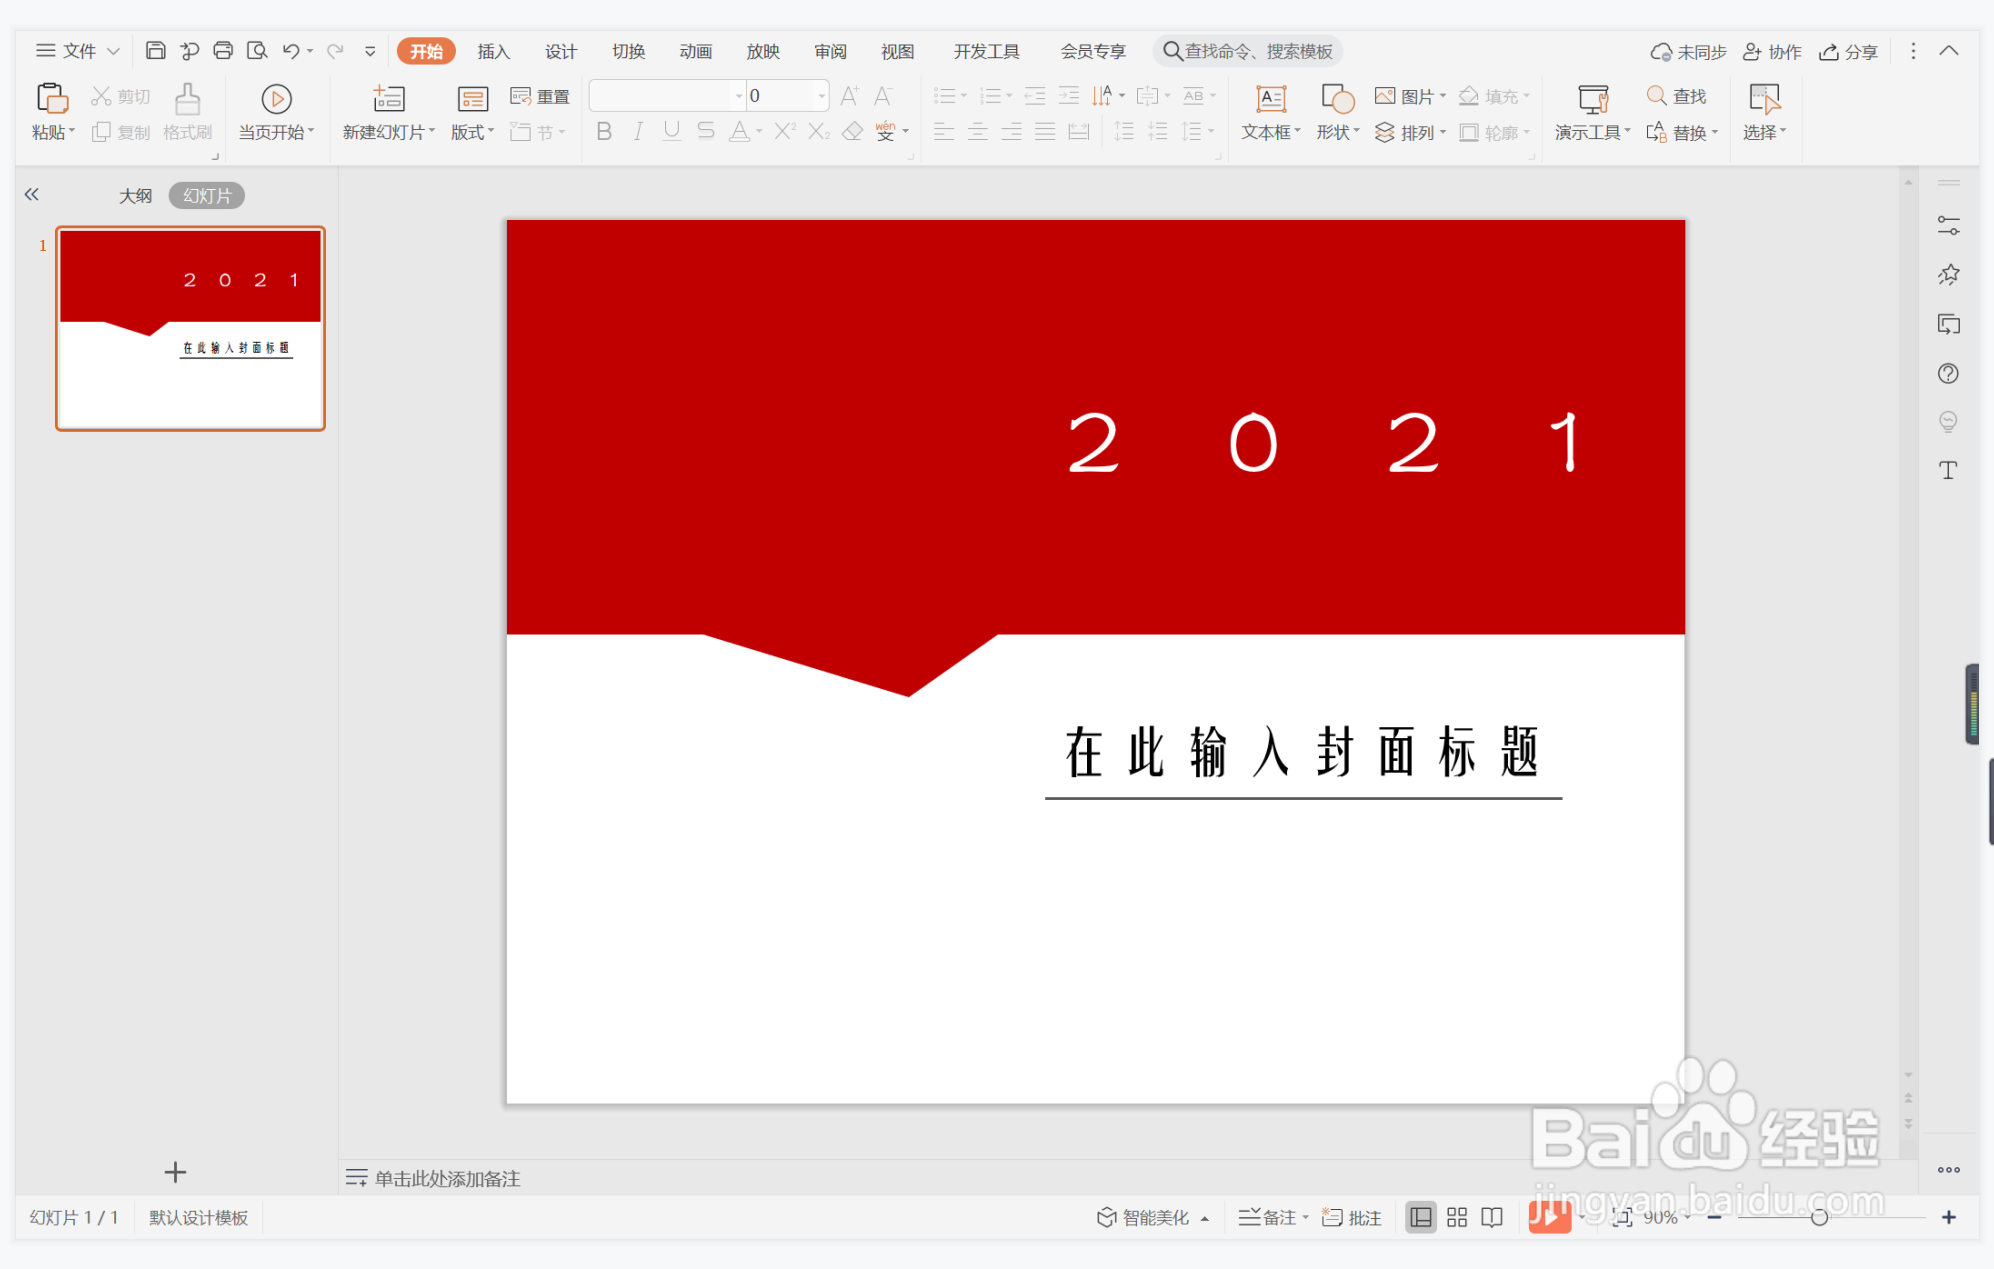Increase font size icon
Image resolution: width=1994 pixels, height=1269 pixels.
[849, 96]
